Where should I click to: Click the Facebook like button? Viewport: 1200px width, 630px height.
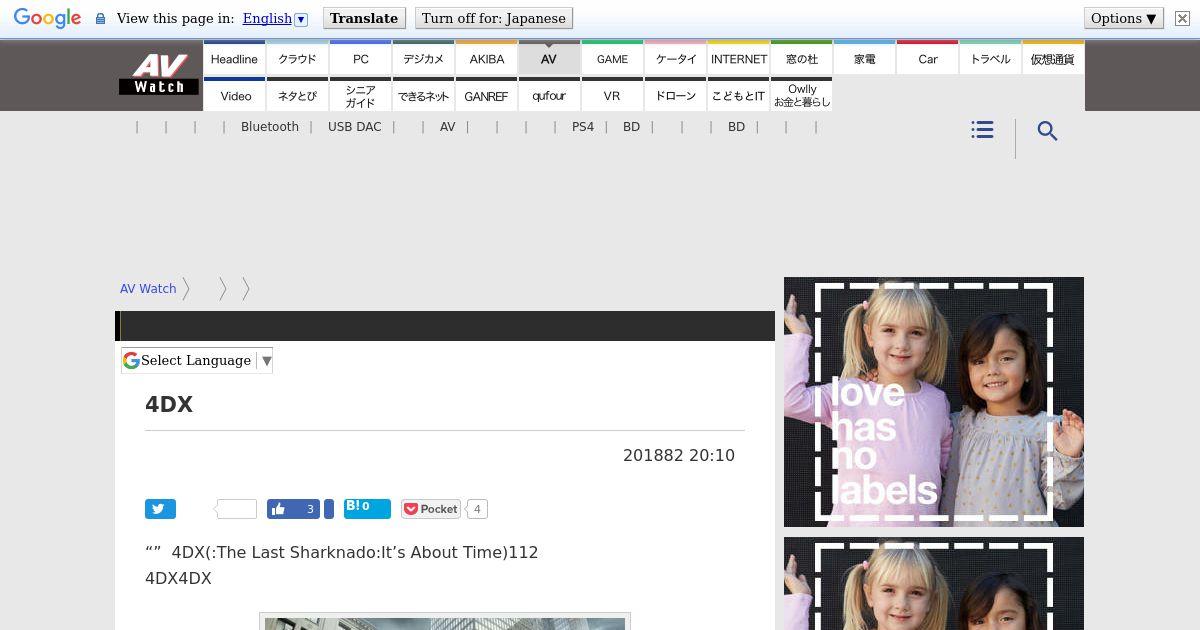coord(293,509)
